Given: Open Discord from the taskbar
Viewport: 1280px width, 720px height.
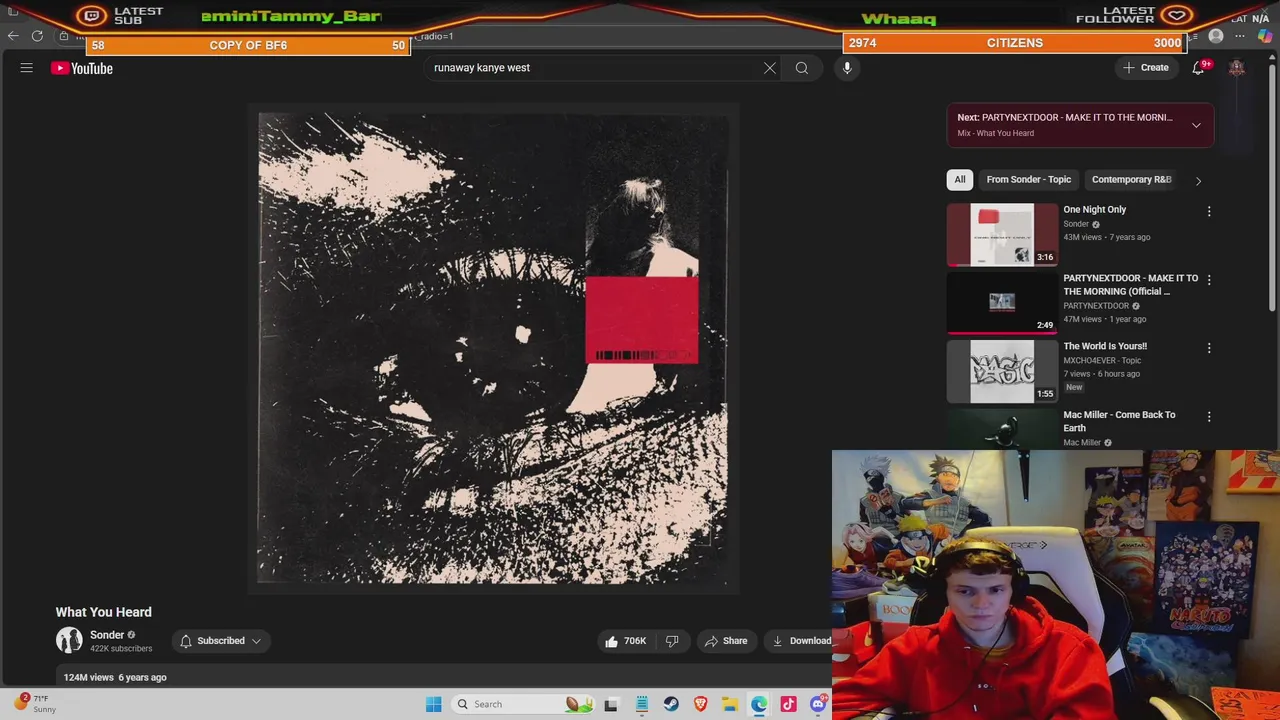Looking at the screenshot, I should coord(818,704).
